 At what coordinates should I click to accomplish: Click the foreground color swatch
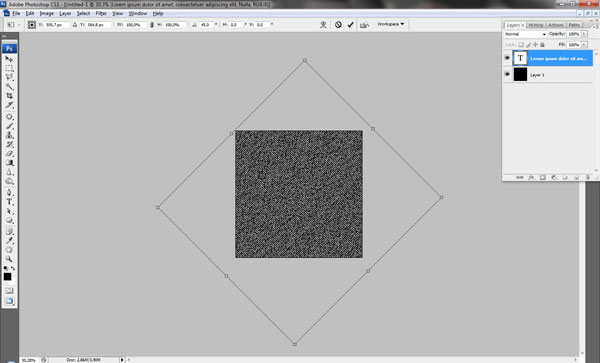click(x=7, y=277)
